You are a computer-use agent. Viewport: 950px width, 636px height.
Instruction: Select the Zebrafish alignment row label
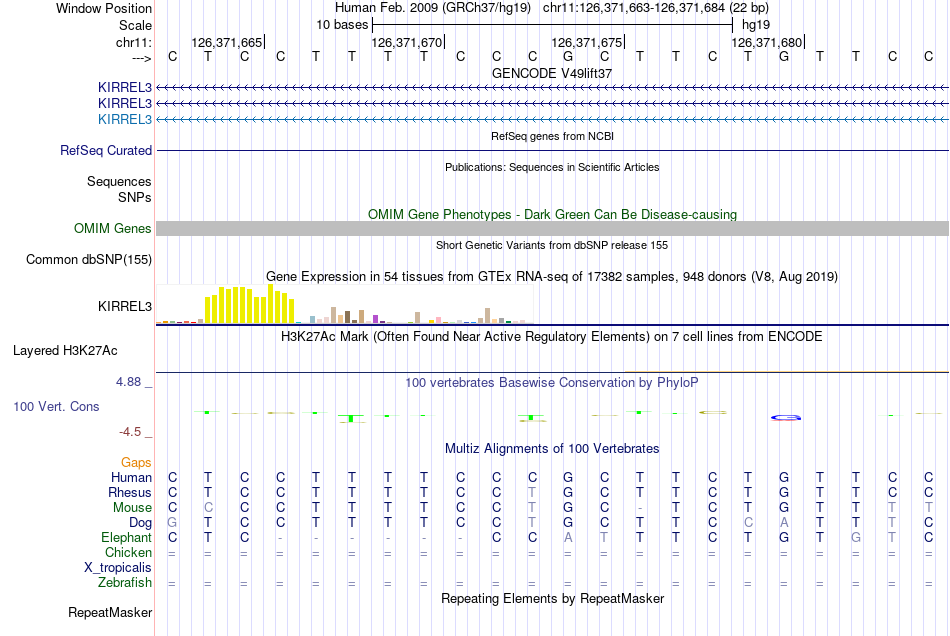(x=125, y=583)
